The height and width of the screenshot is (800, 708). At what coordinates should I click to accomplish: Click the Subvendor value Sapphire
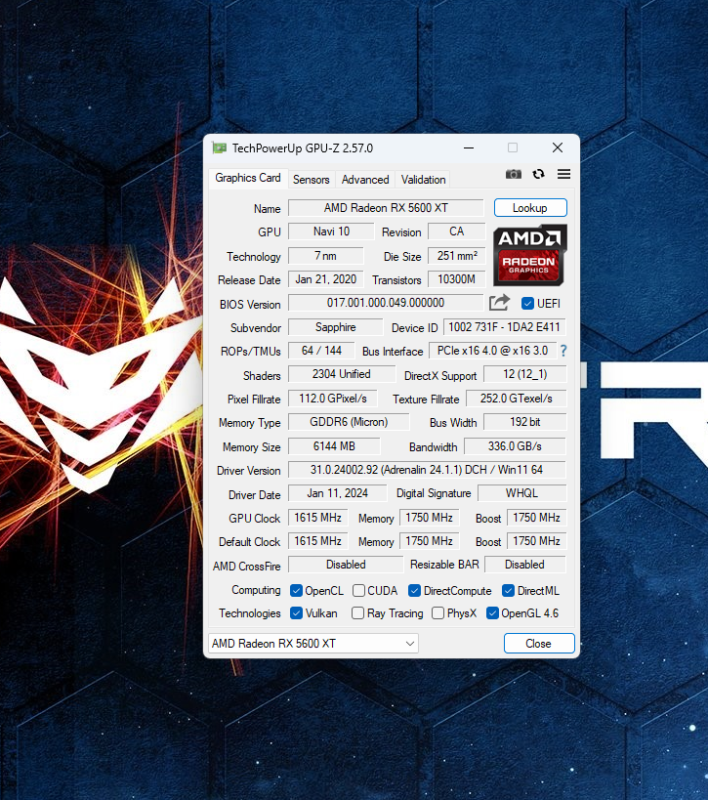(335, 327)
